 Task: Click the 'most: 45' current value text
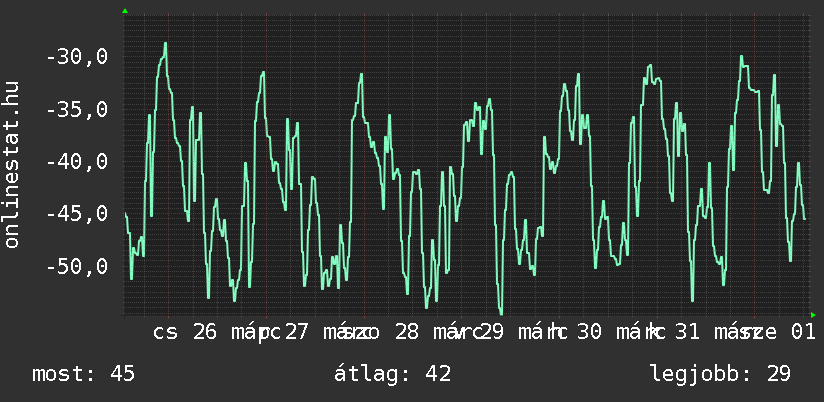click(x=84, y=374)
